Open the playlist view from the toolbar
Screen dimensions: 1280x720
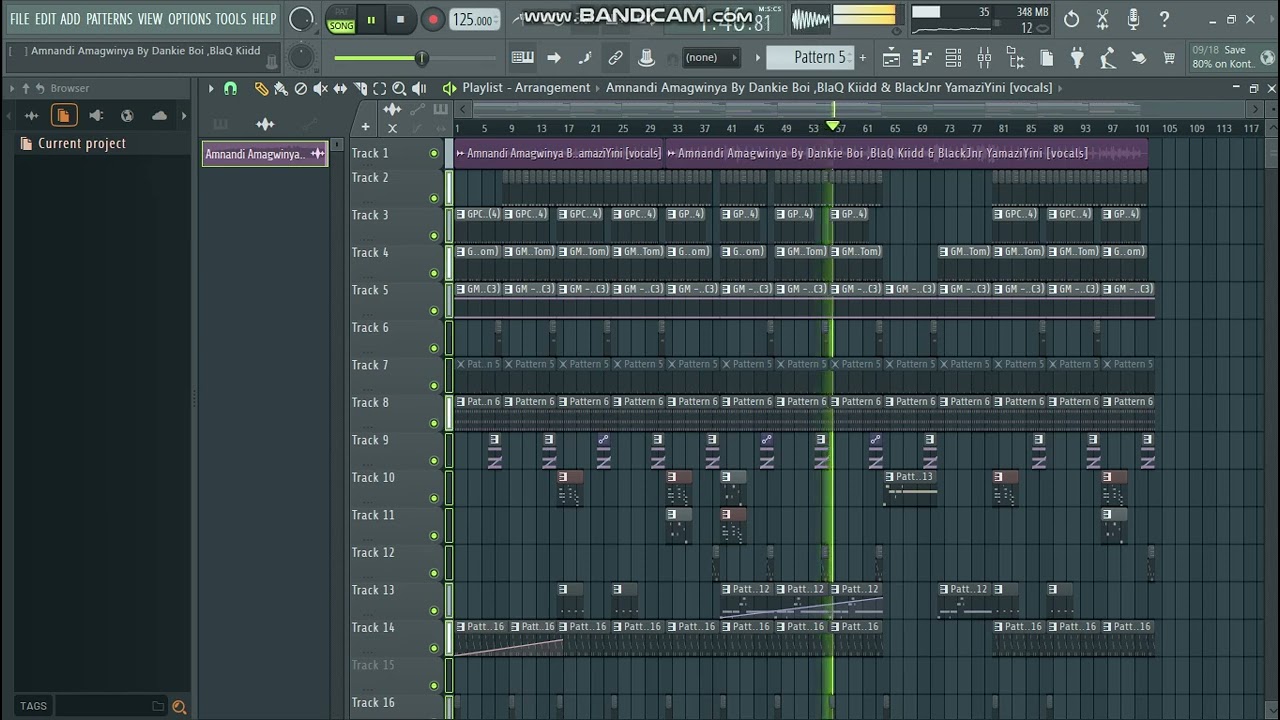pyautogui.click(x=891, y=58)
